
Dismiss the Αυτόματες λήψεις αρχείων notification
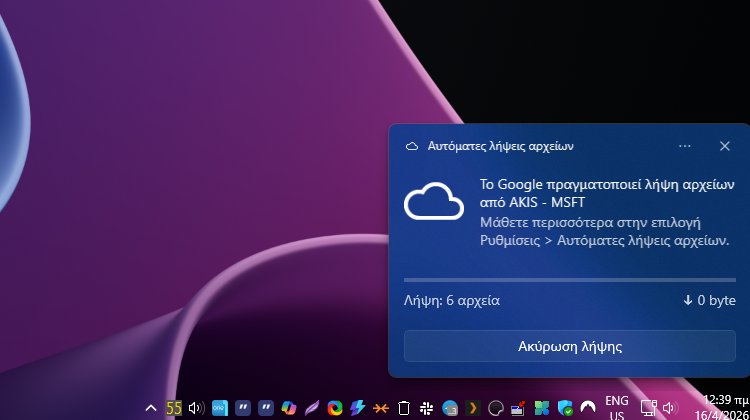click(725, 146)
